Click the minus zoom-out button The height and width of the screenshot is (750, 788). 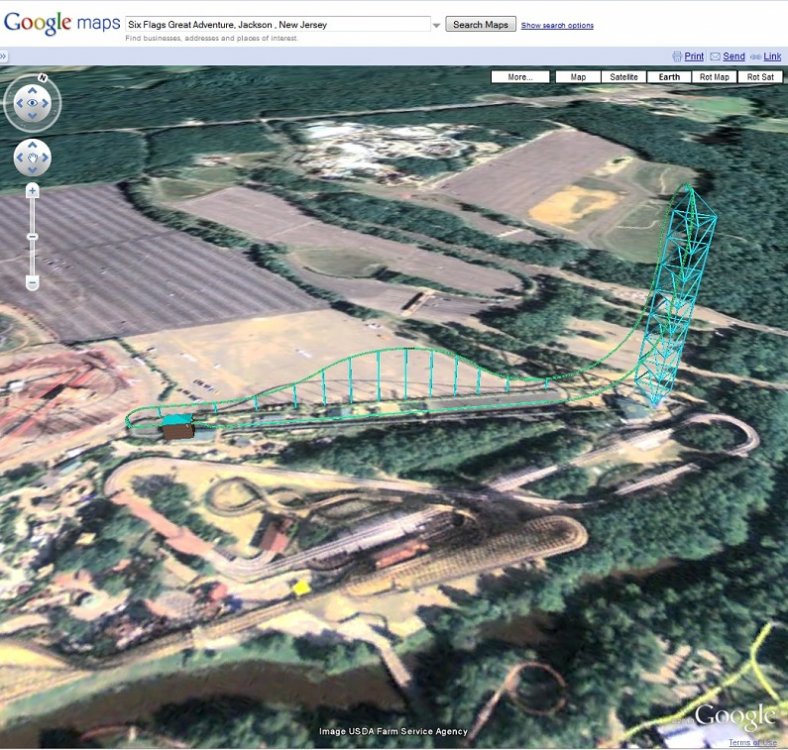(32, 283)
